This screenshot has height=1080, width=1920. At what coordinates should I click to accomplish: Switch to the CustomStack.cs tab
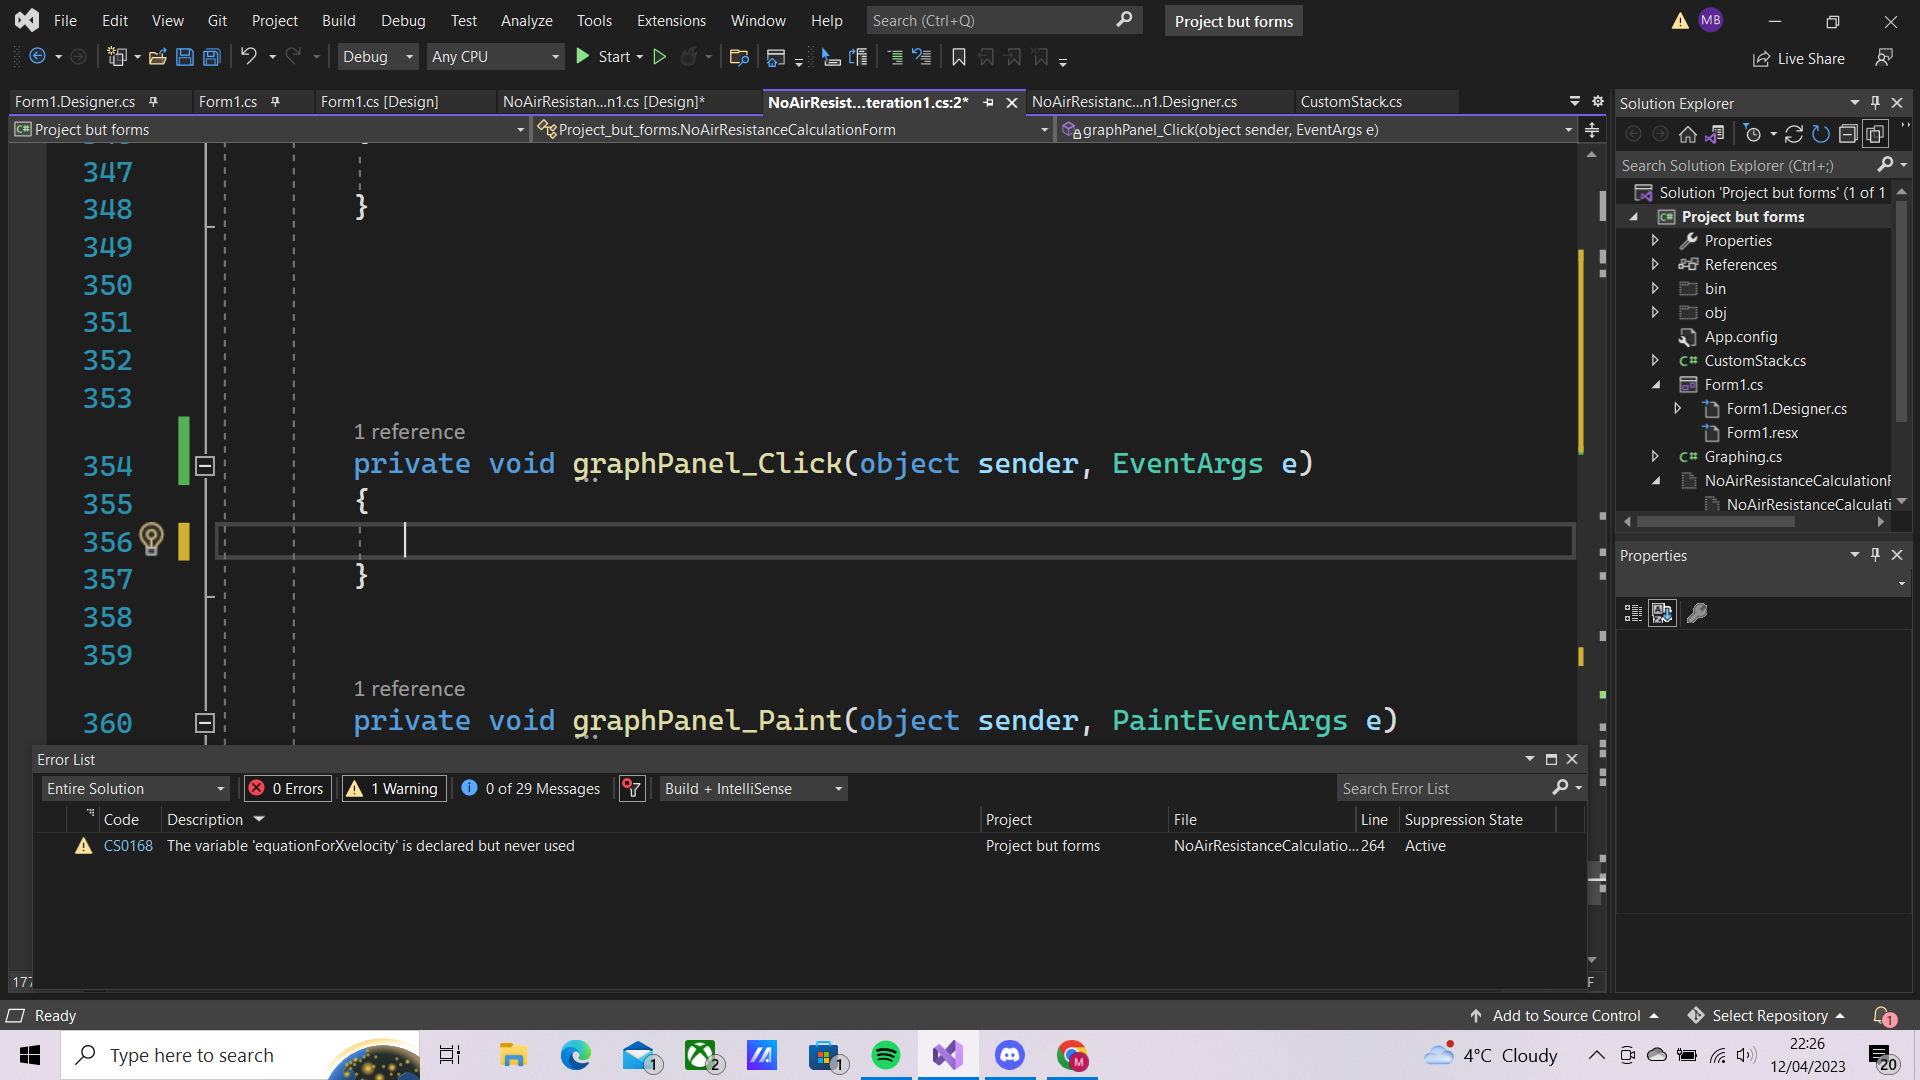pyautogui.click(x=1351, y=101)
